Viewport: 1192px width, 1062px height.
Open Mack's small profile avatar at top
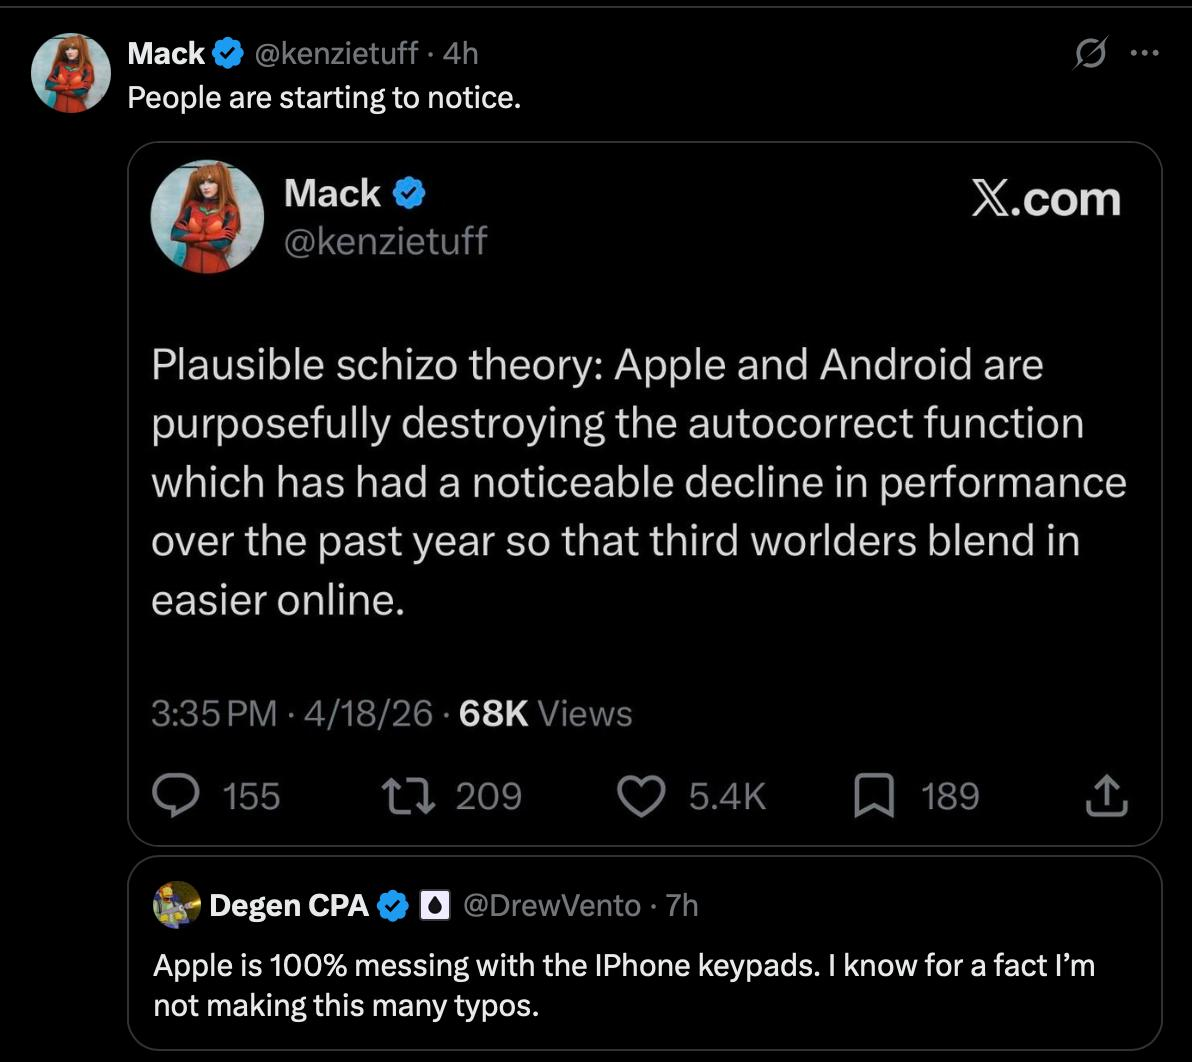tap(71, 73)
